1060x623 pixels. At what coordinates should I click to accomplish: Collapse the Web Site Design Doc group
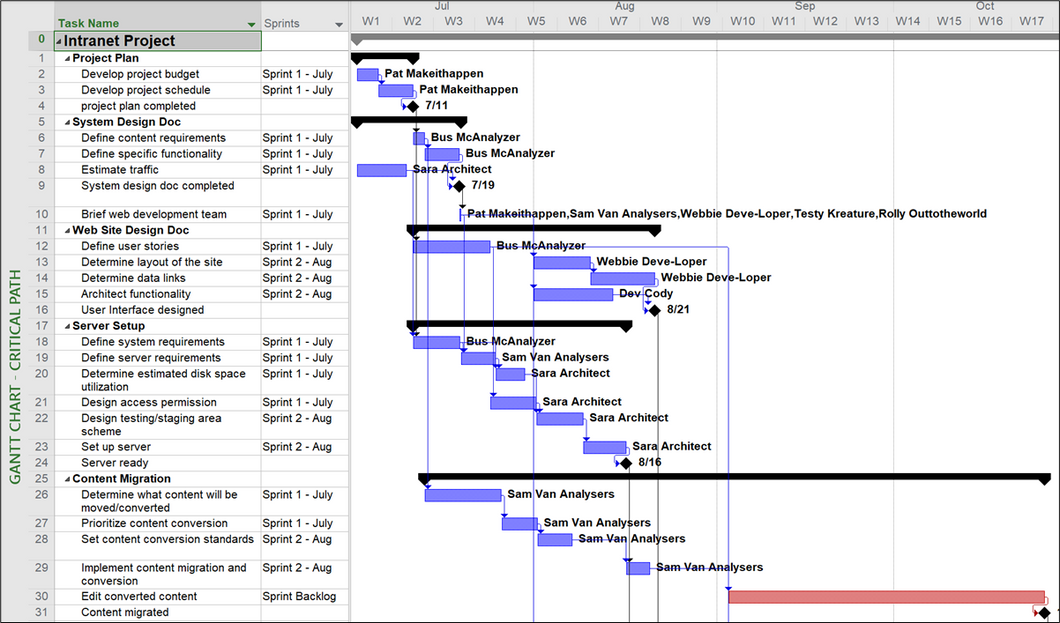point(67,230)
